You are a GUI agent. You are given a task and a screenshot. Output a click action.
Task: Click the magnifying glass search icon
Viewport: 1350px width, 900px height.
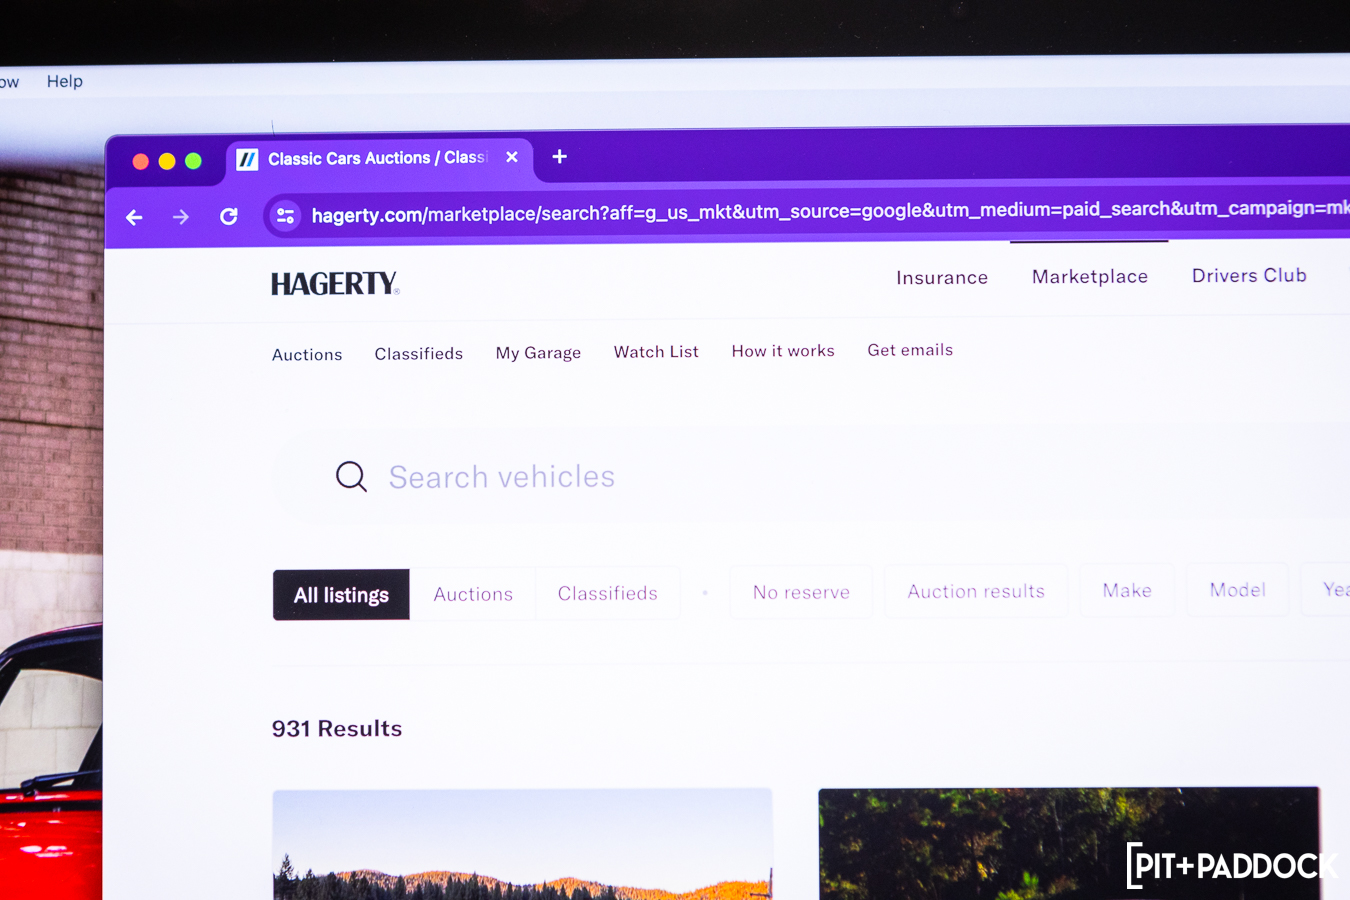pos(351,477)
